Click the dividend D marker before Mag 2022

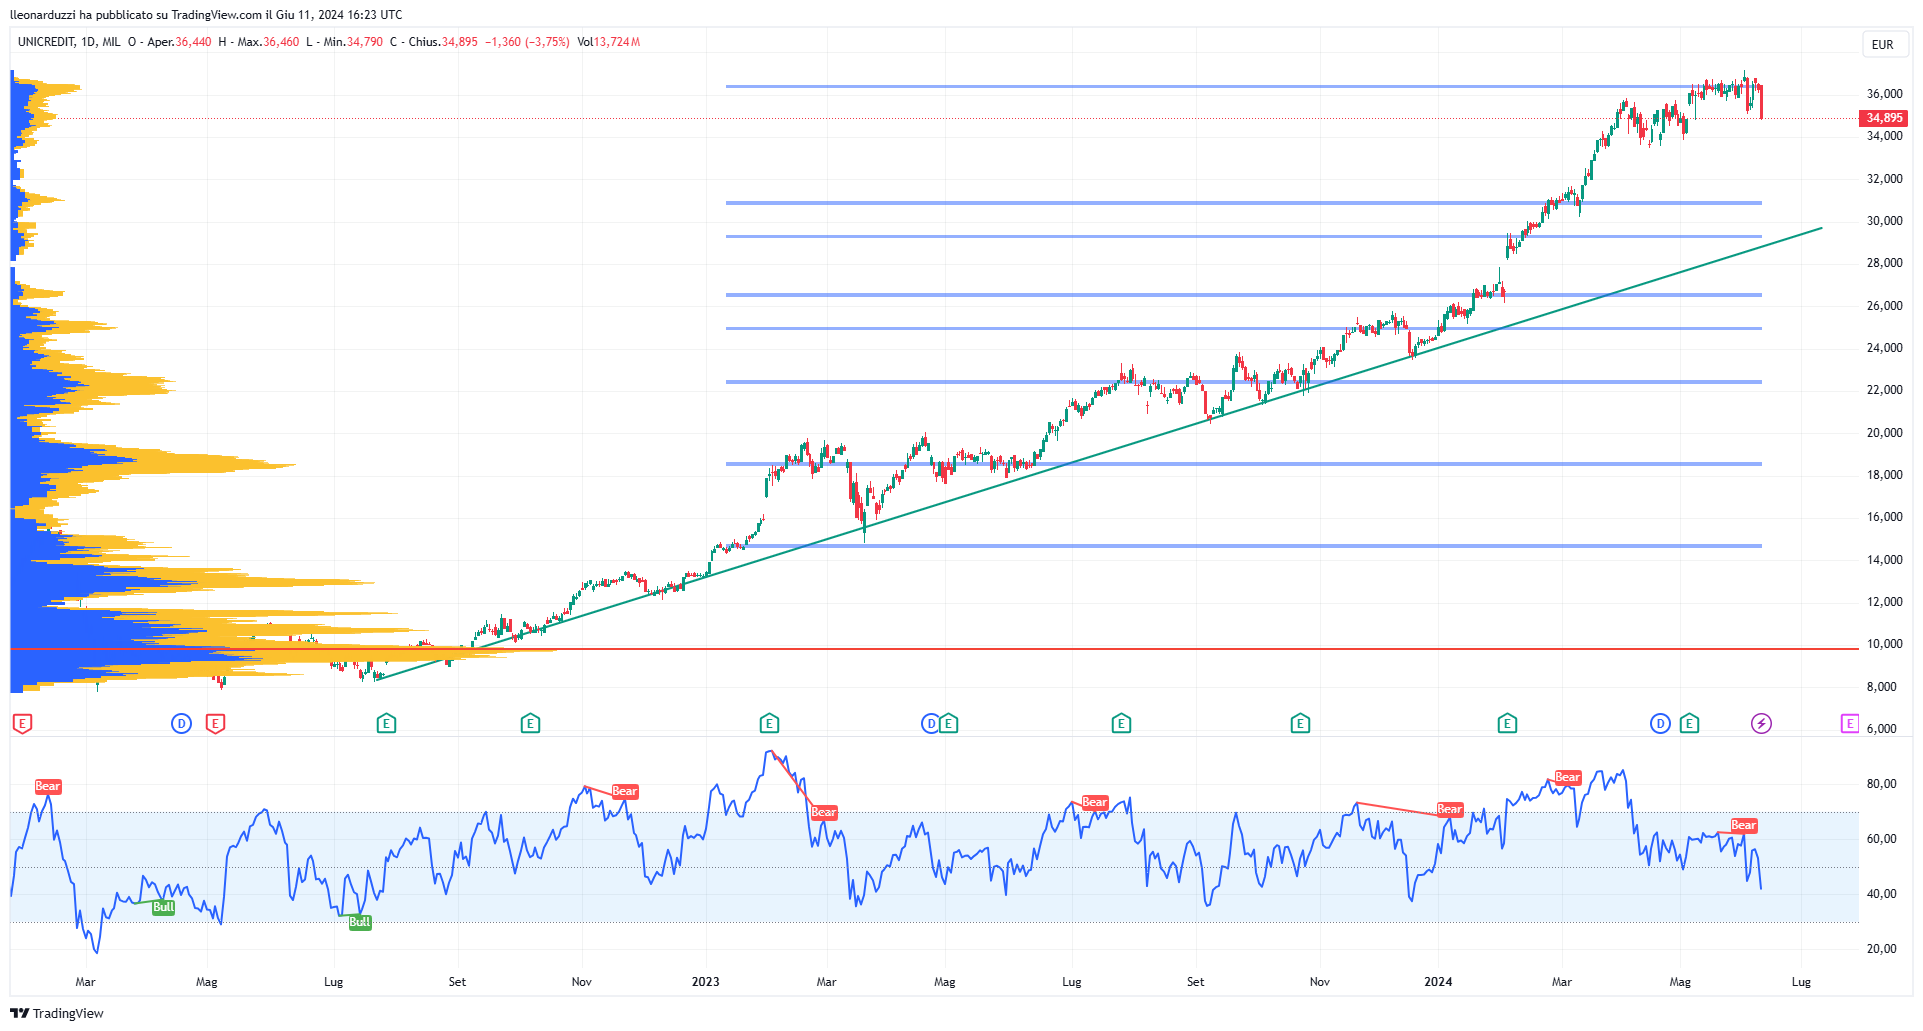[181, 723]
